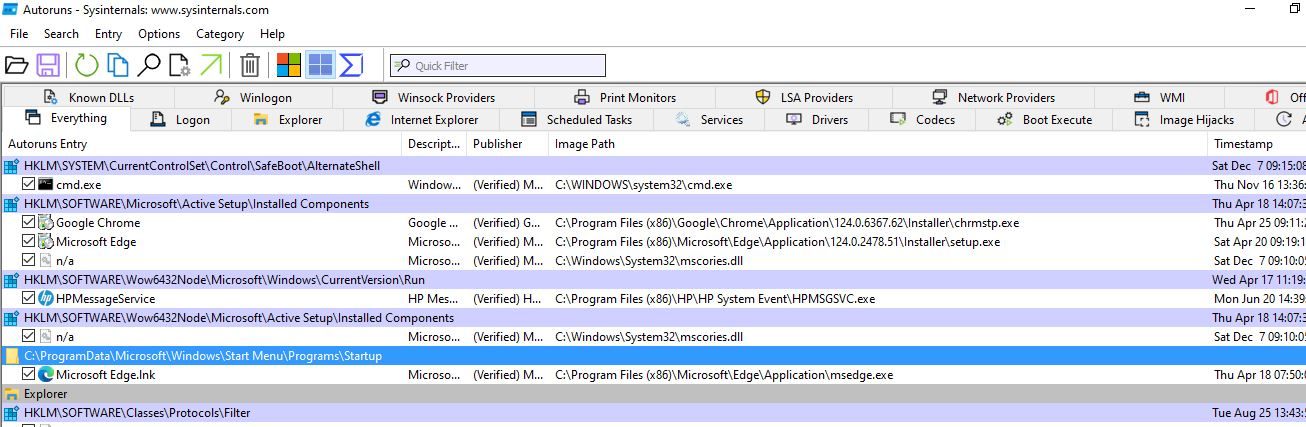Click the green Jump to Entry arrow

211,65
